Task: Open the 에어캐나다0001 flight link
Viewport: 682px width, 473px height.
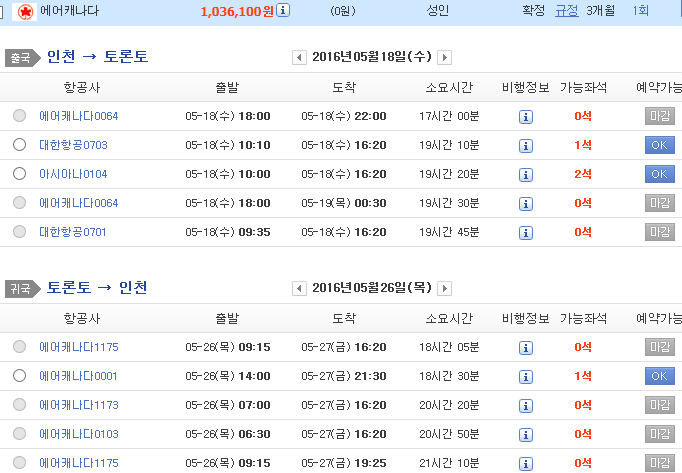Action: tap(78, 376)
